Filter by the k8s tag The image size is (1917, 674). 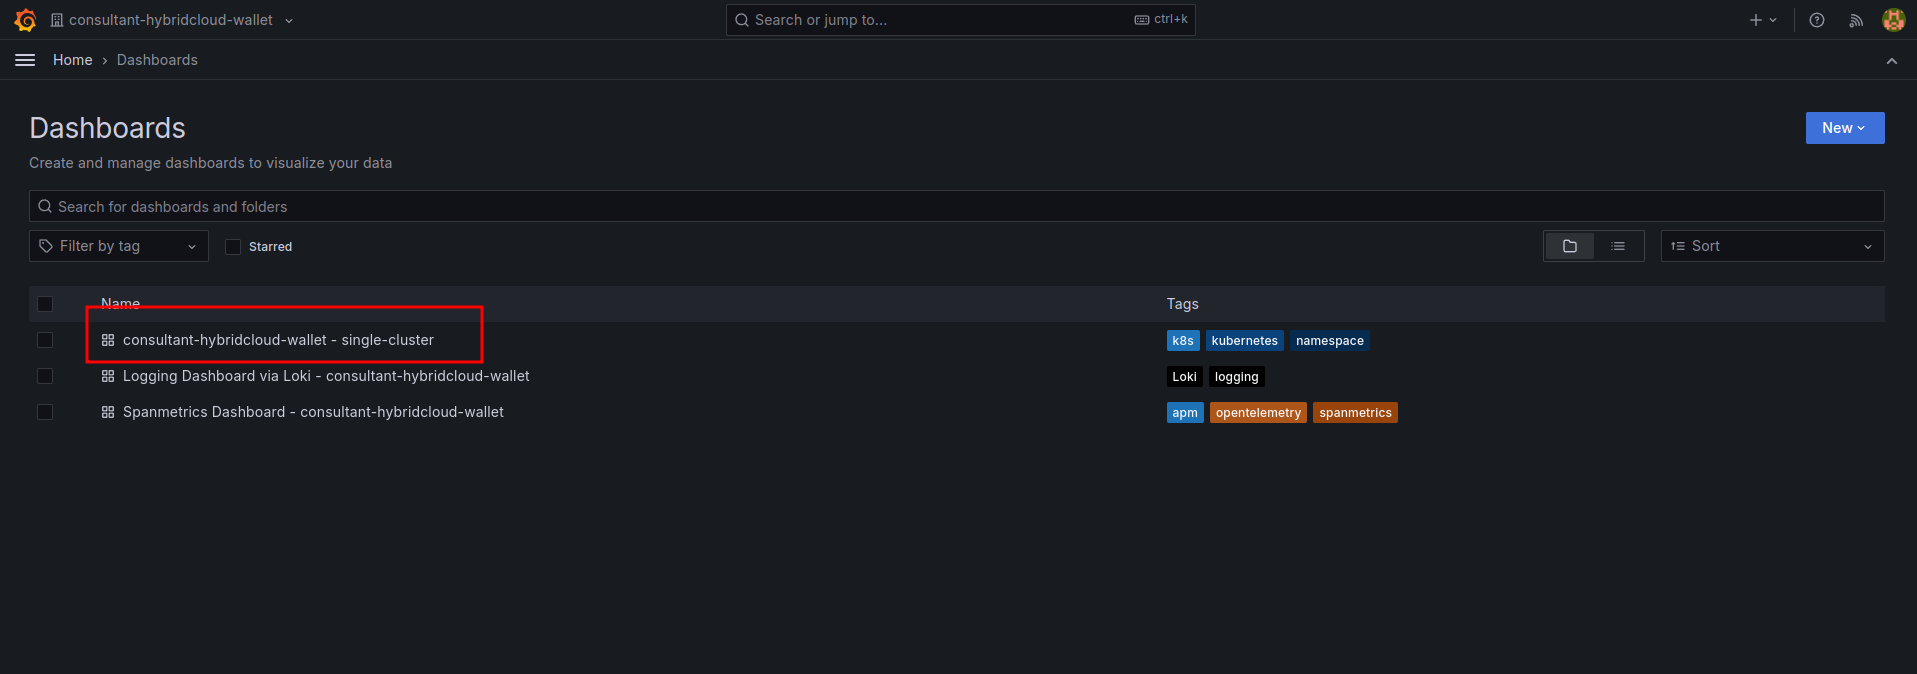click(1183, 341)
